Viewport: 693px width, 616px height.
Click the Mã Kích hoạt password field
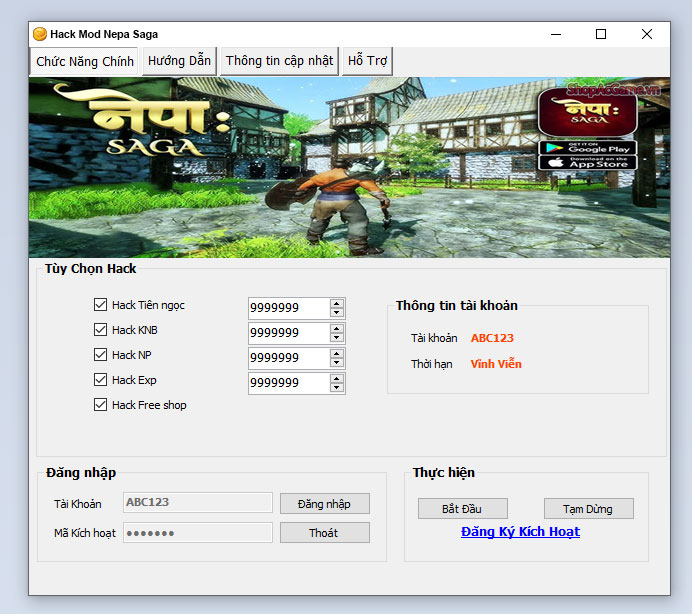(198, 533)
